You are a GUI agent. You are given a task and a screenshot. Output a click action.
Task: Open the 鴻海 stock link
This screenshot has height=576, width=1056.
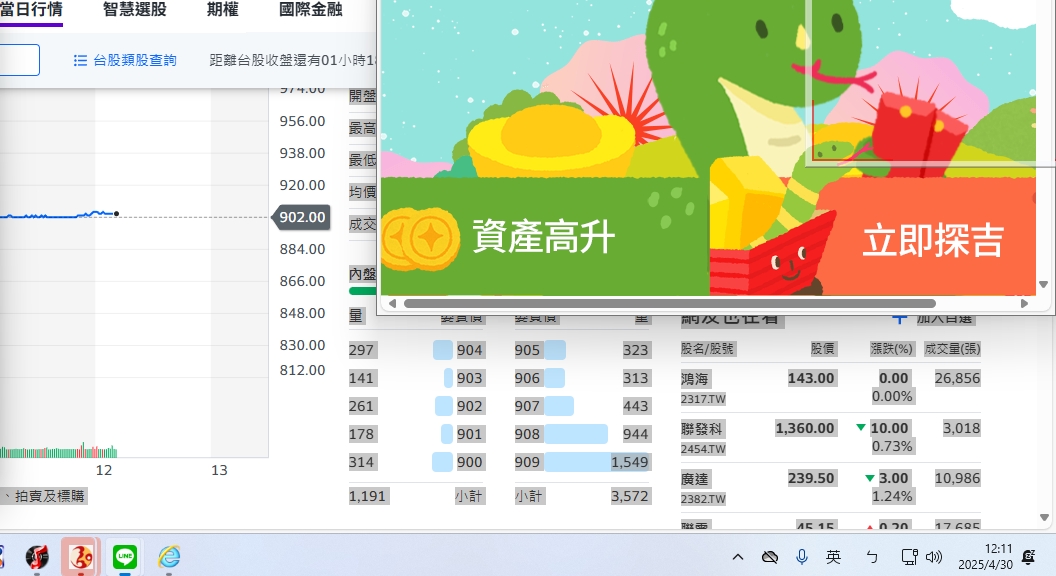pyautogui.click(x=694, y=379)
